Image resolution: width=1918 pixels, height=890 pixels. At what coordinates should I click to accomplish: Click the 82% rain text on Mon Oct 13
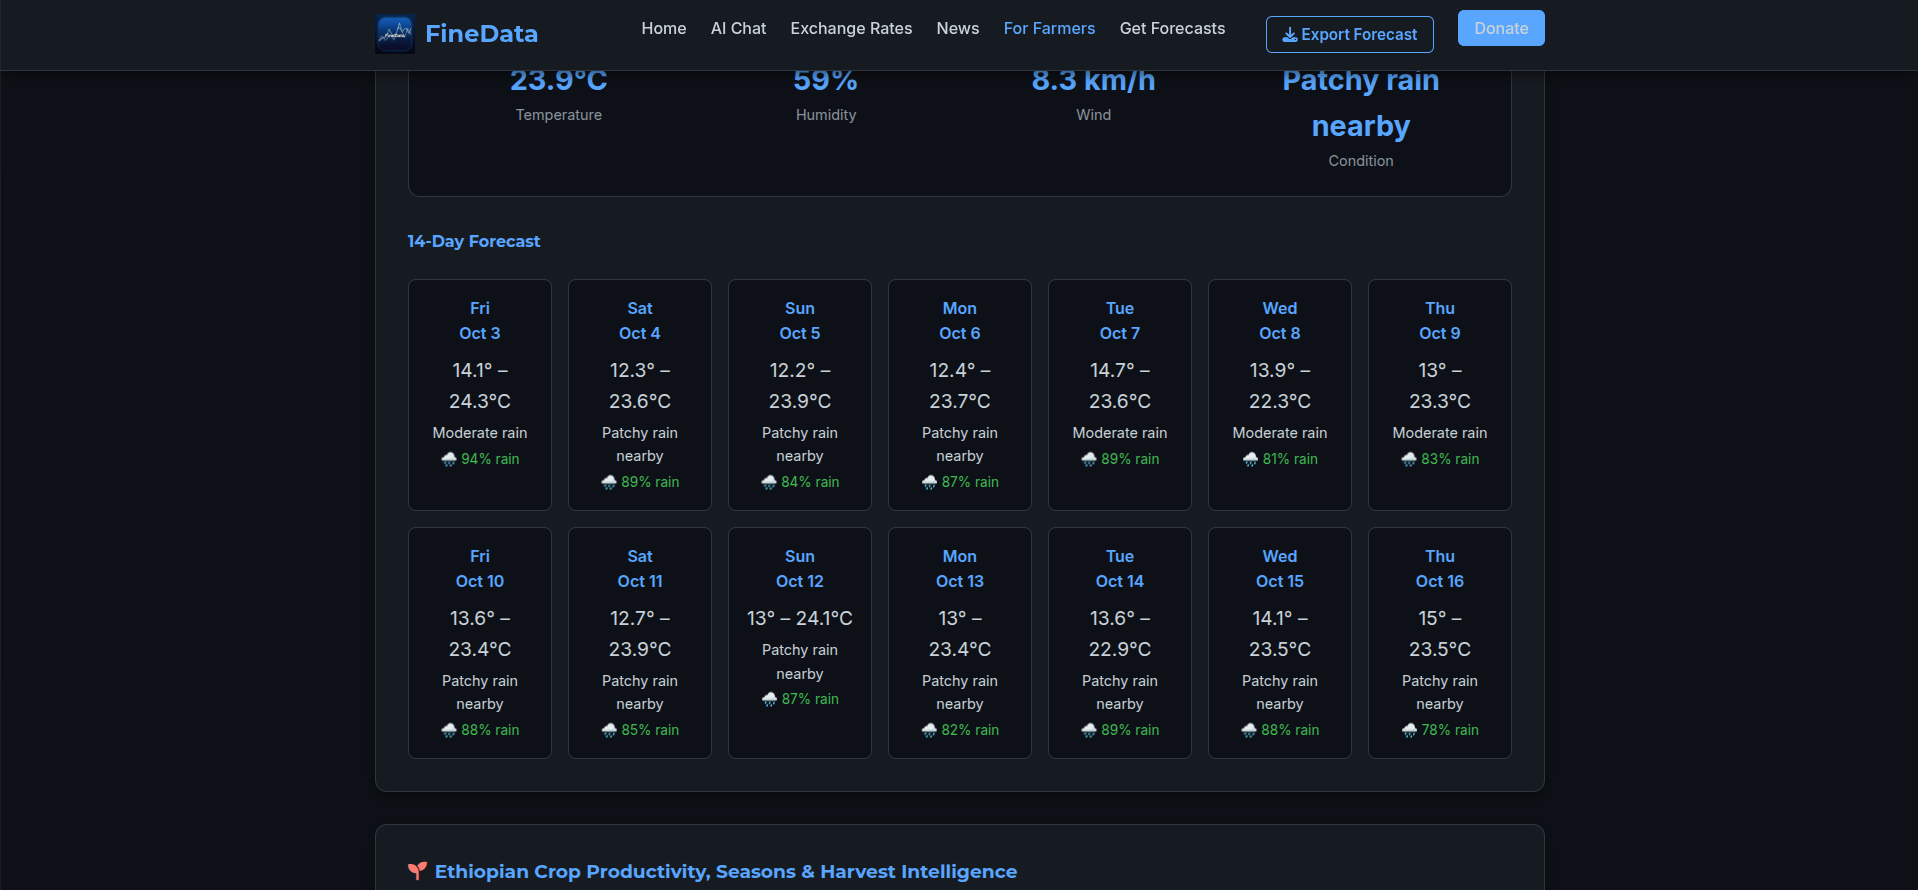click(x=970, y=730)
